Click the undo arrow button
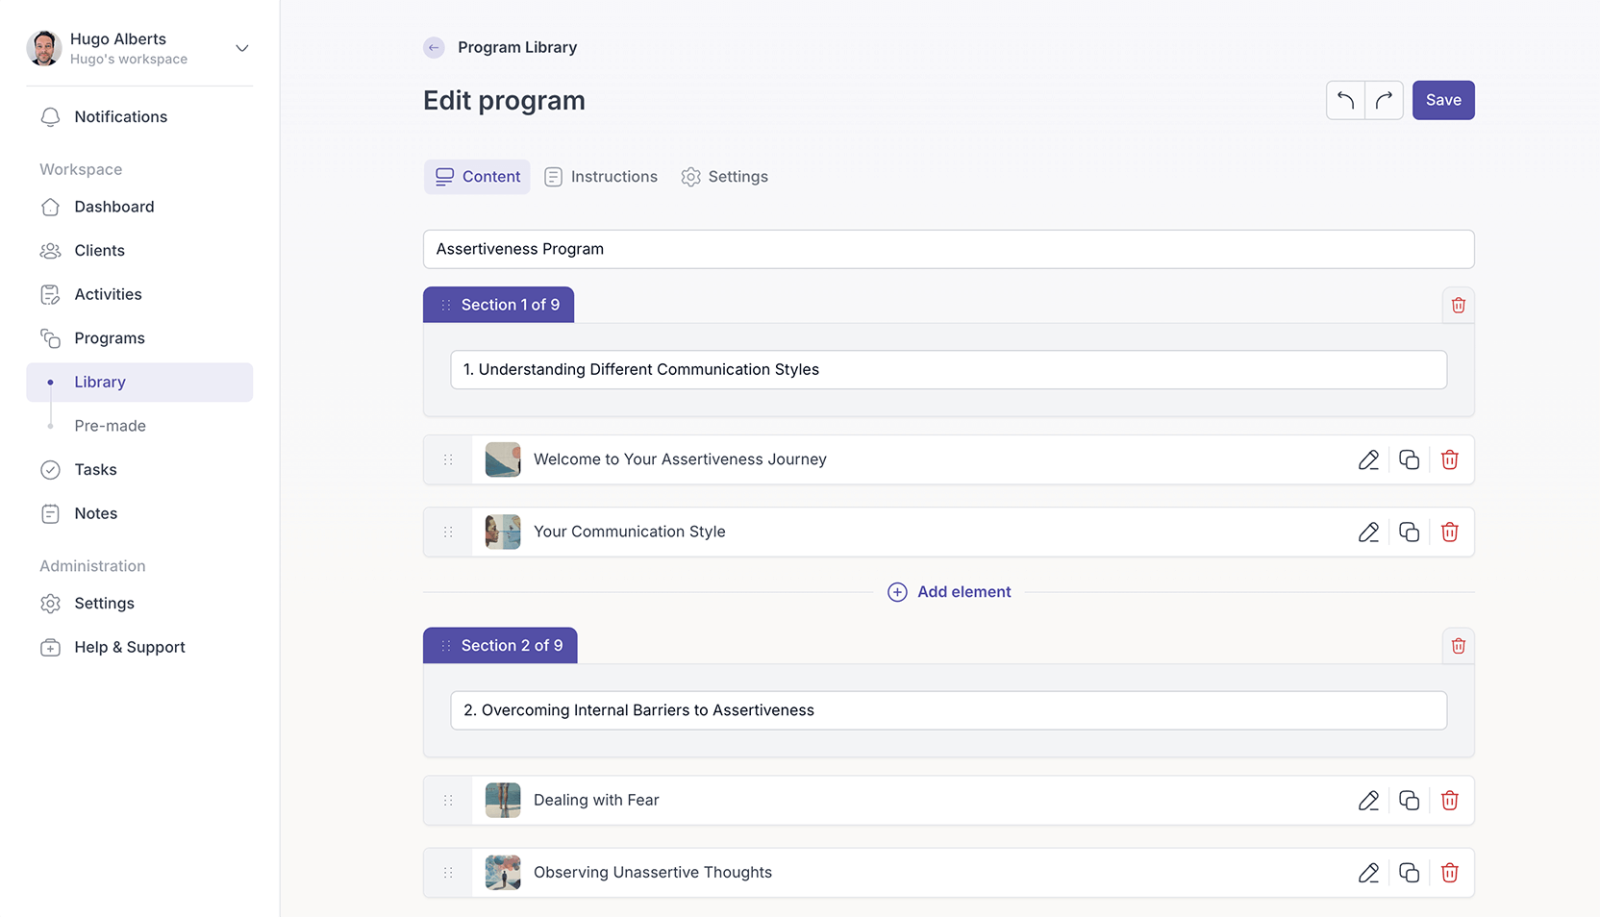The height and width of the screenshot is (917, 1600). [x=1345, y=100]
